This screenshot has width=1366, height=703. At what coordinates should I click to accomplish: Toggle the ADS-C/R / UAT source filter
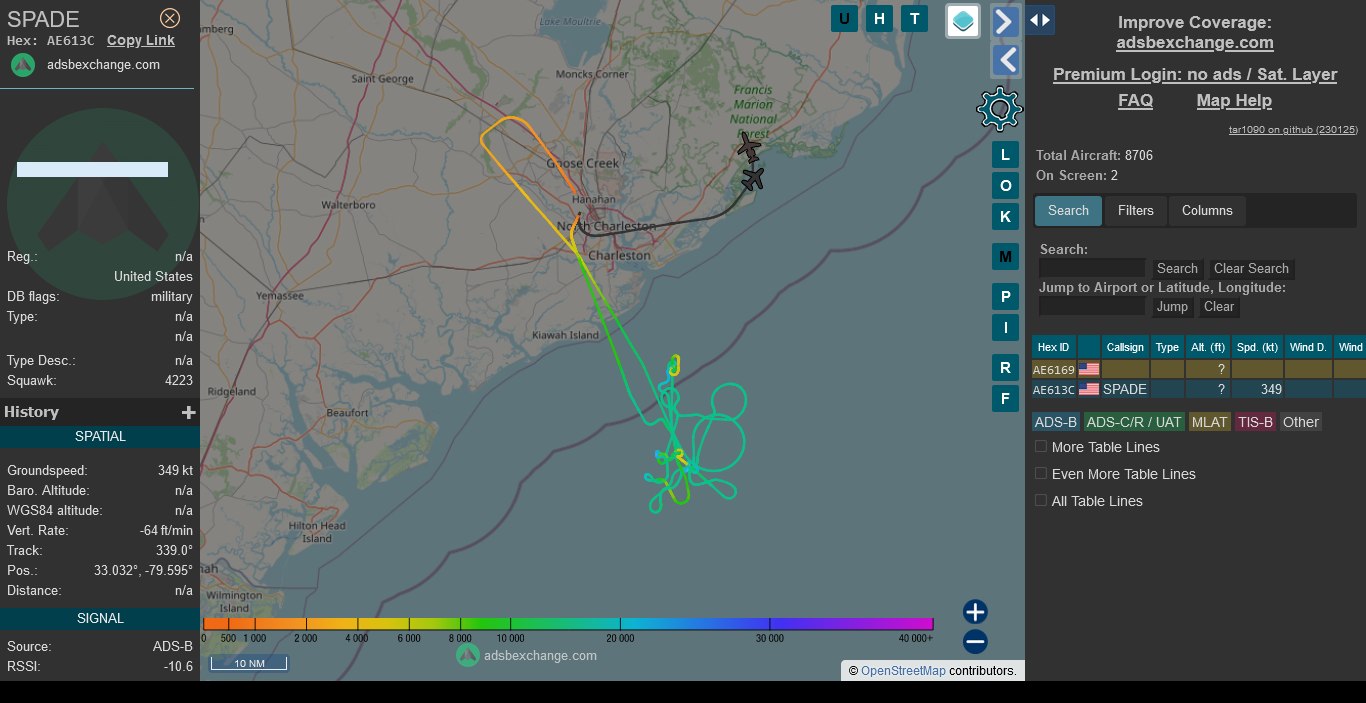click(1134, 422)
